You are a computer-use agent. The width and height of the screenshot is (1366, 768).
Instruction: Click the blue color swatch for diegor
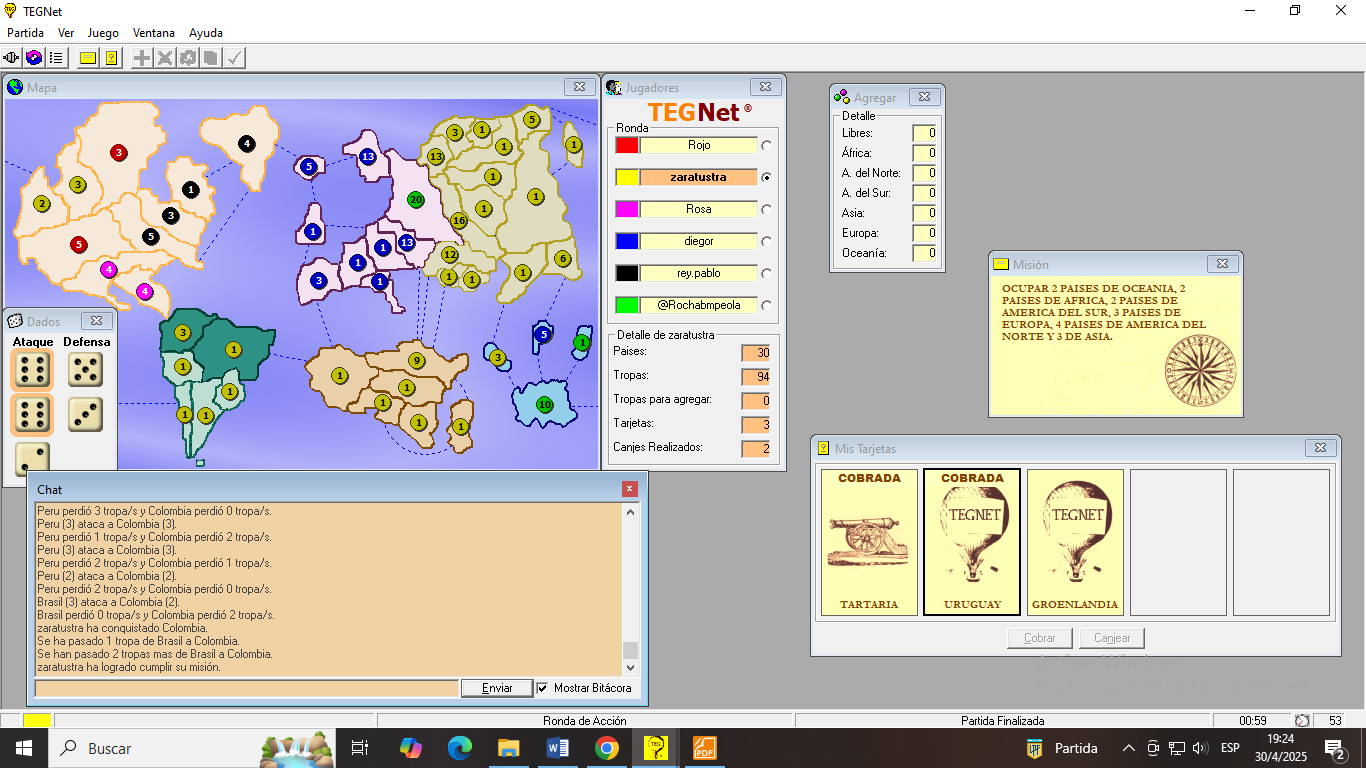point(627,241)
